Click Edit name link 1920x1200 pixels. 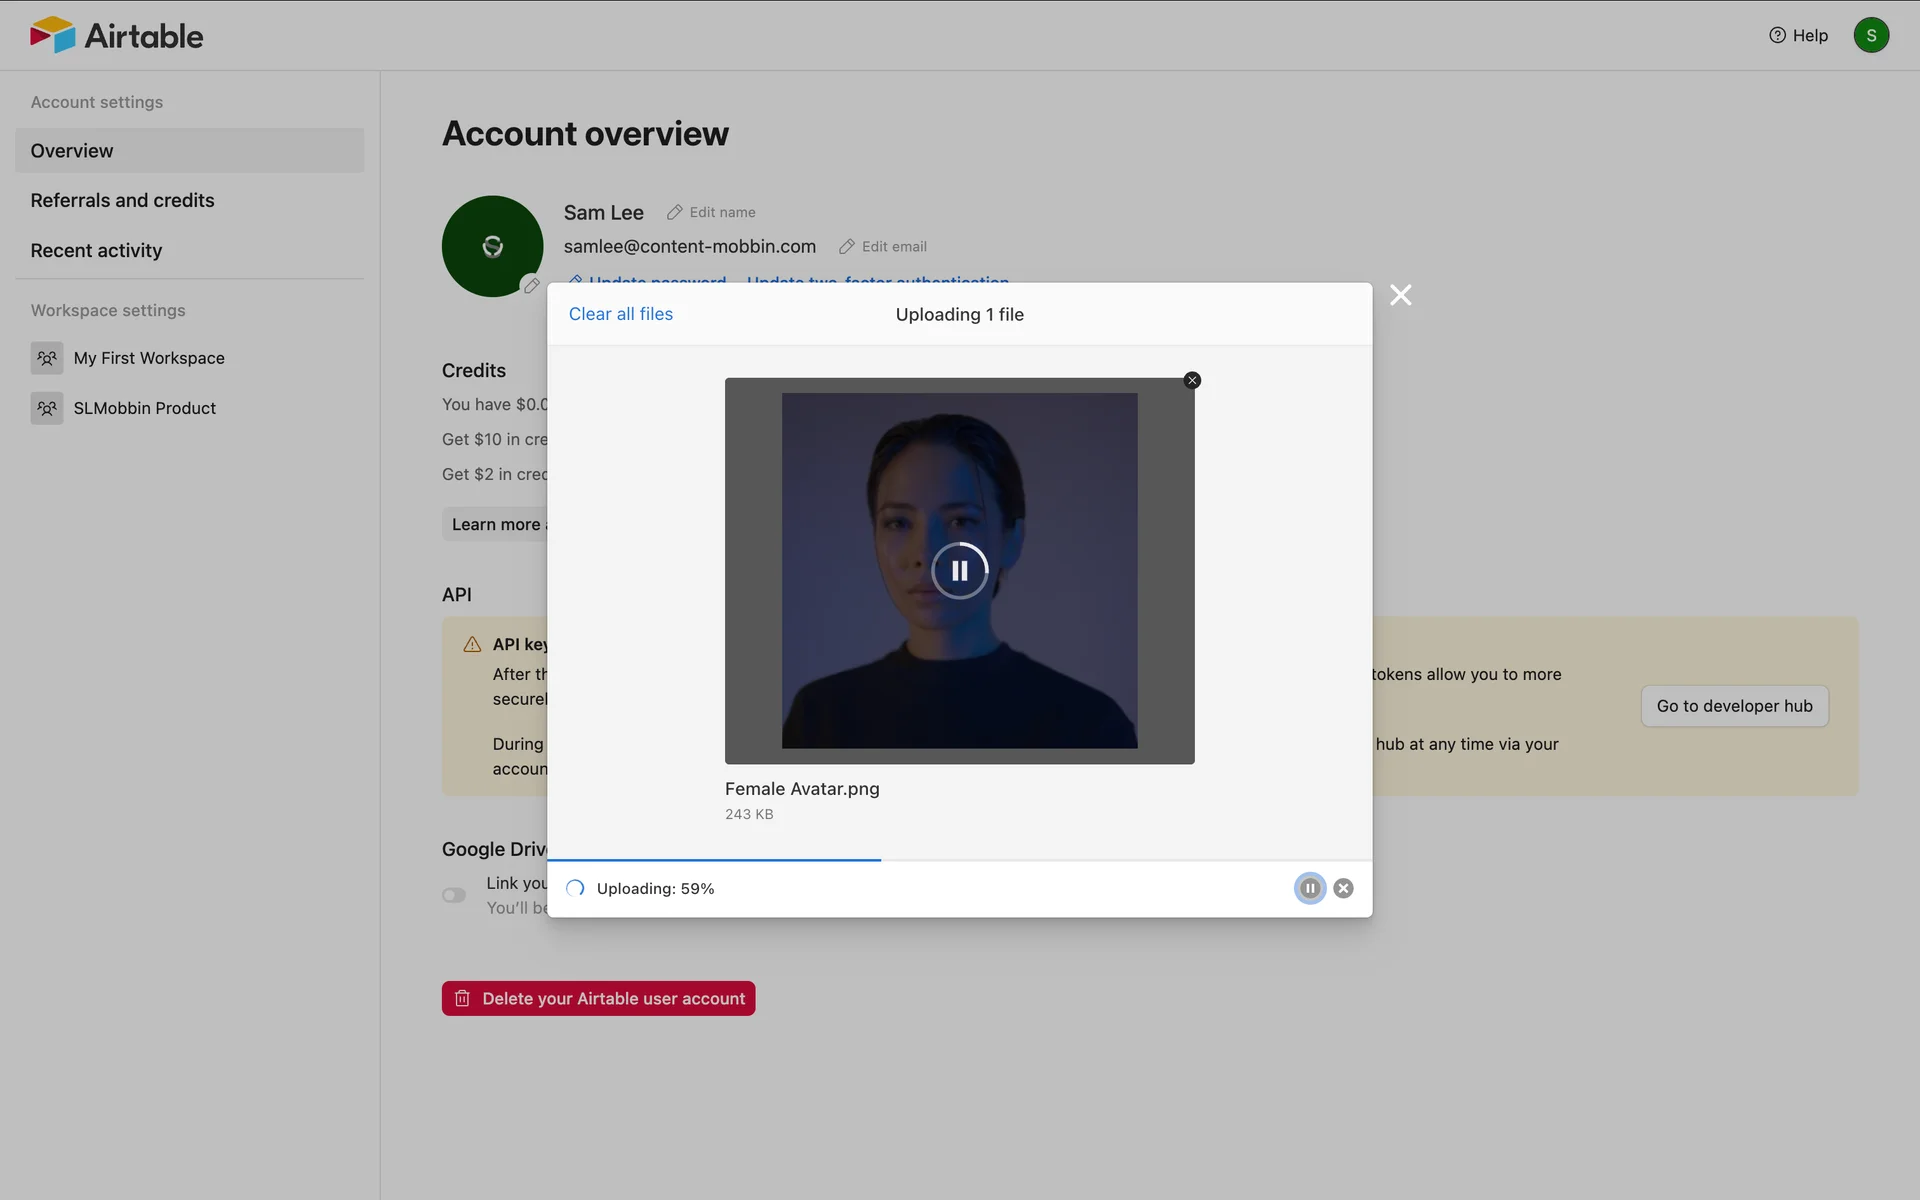(712, 212)
